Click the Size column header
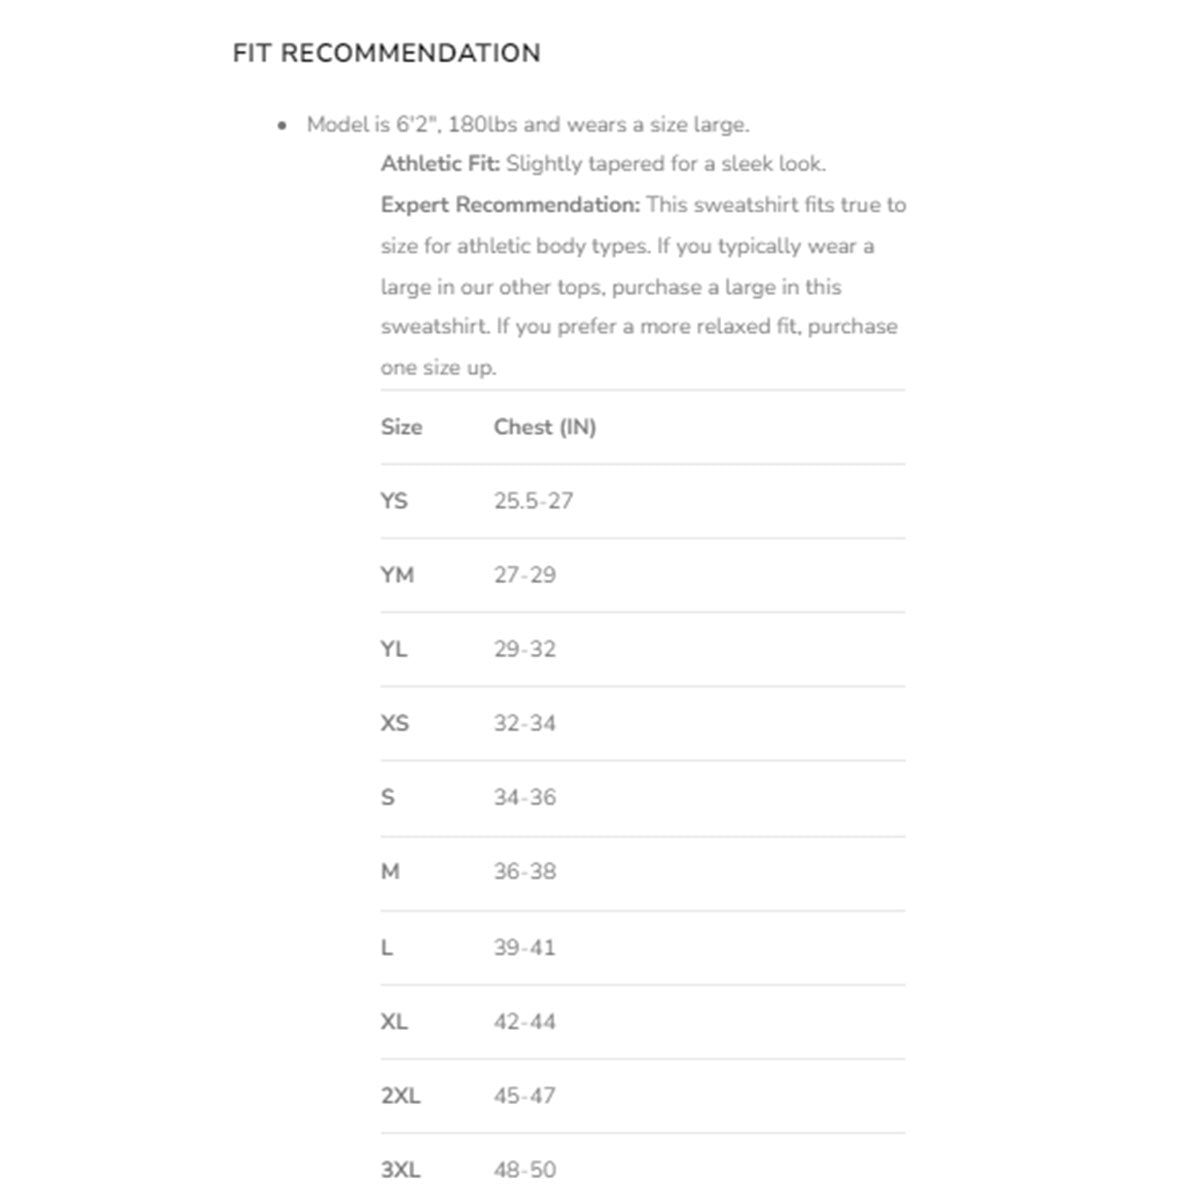 pyautogui.click(x=402, y=427)
